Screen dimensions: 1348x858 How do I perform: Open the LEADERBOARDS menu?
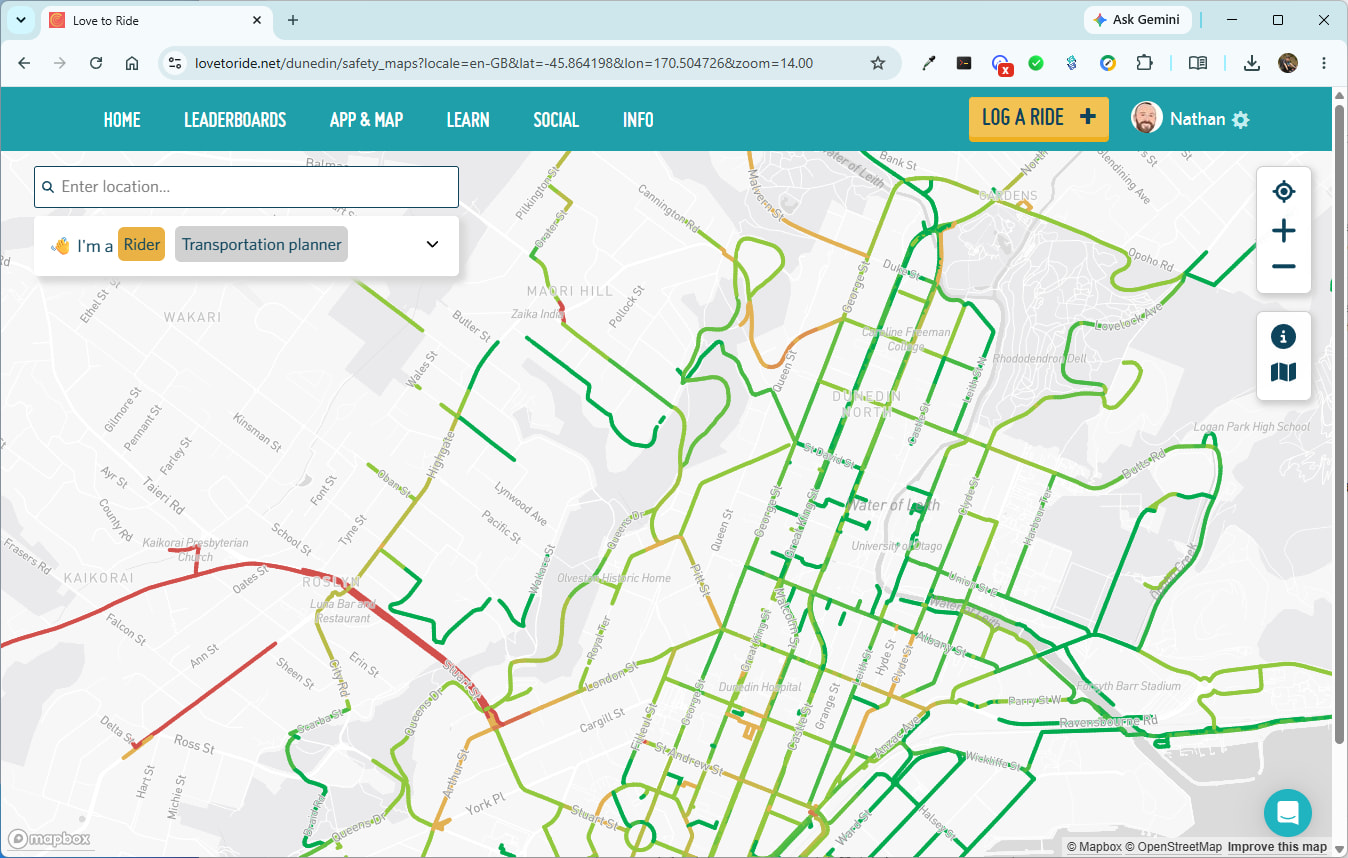point(235,120)
